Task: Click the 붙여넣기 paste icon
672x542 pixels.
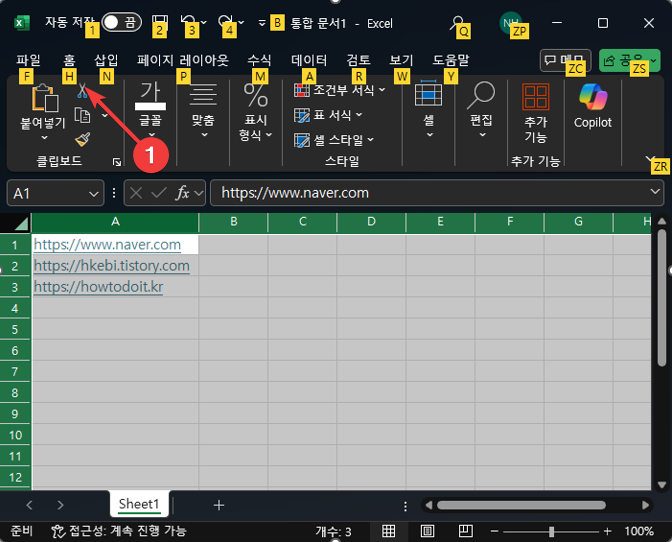Action: click(x=45, y=98)
